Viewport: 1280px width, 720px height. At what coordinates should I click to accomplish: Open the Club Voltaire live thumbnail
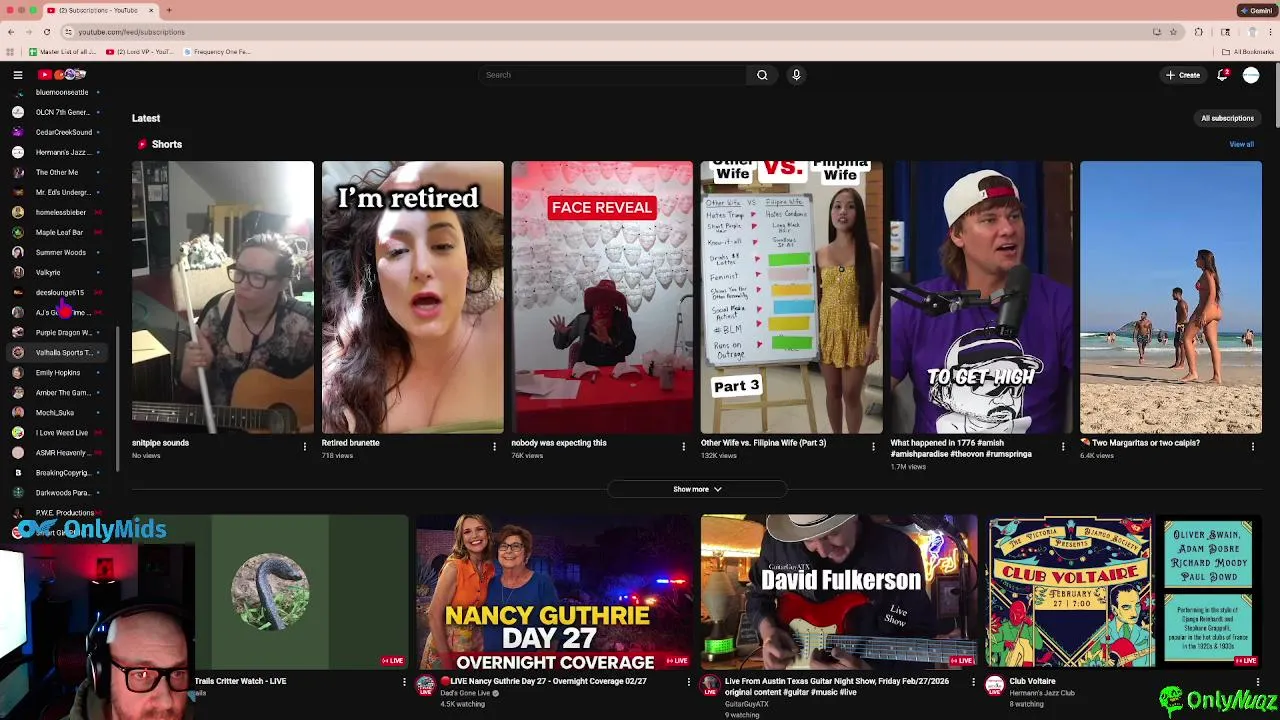coord(1123,592)
